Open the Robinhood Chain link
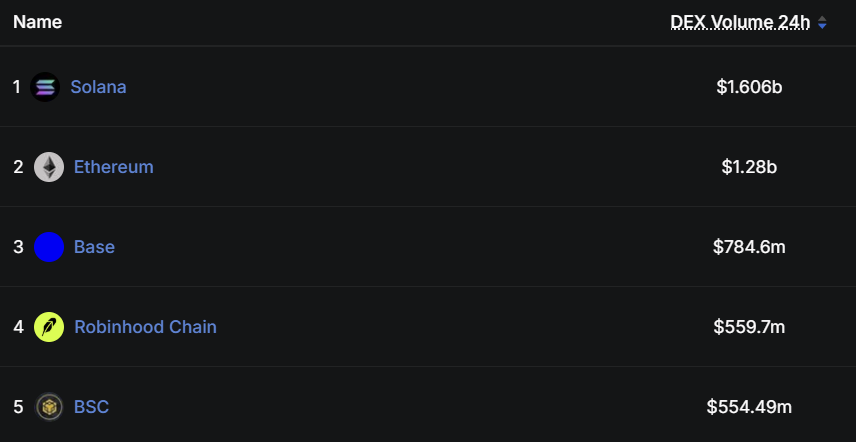Screen dimensions: 856x442 (x=145, y=327)
